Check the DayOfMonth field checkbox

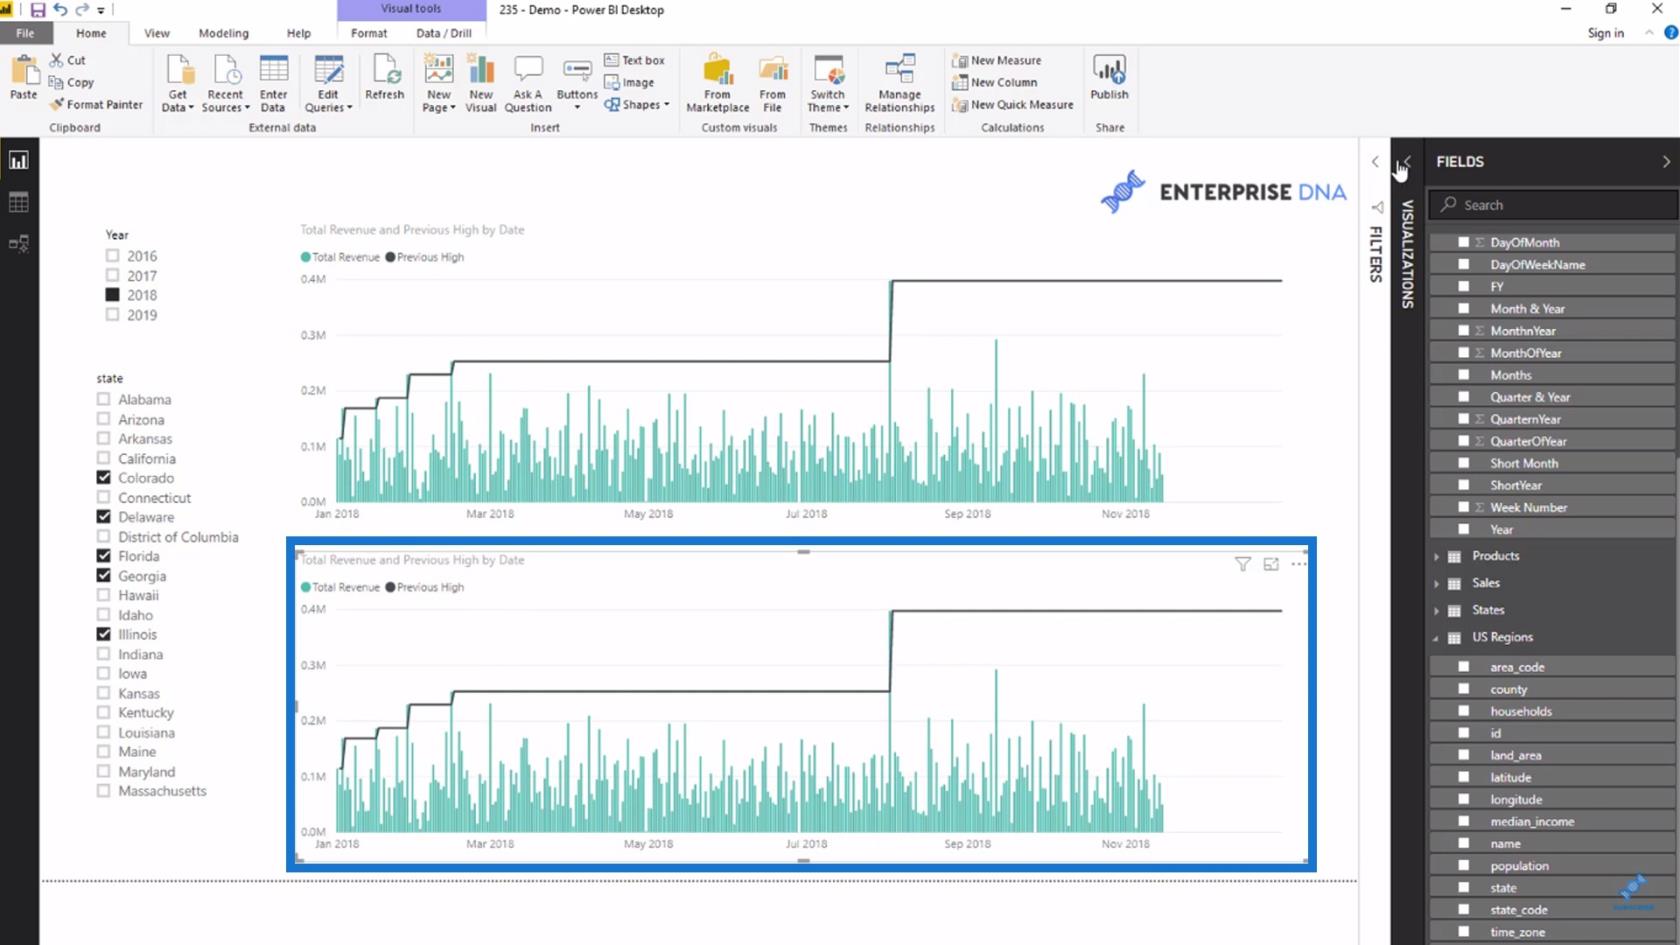click(1464, 242)
